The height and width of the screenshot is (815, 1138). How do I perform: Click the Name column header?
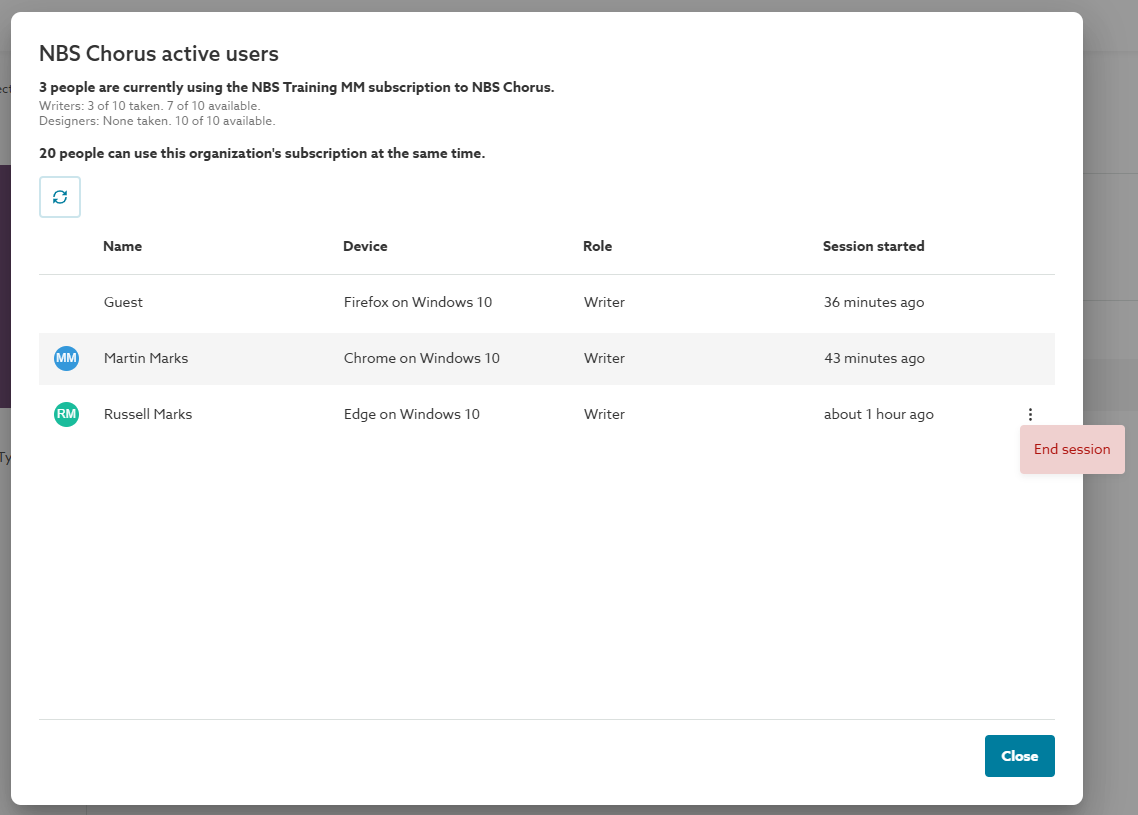click(122, 246)
